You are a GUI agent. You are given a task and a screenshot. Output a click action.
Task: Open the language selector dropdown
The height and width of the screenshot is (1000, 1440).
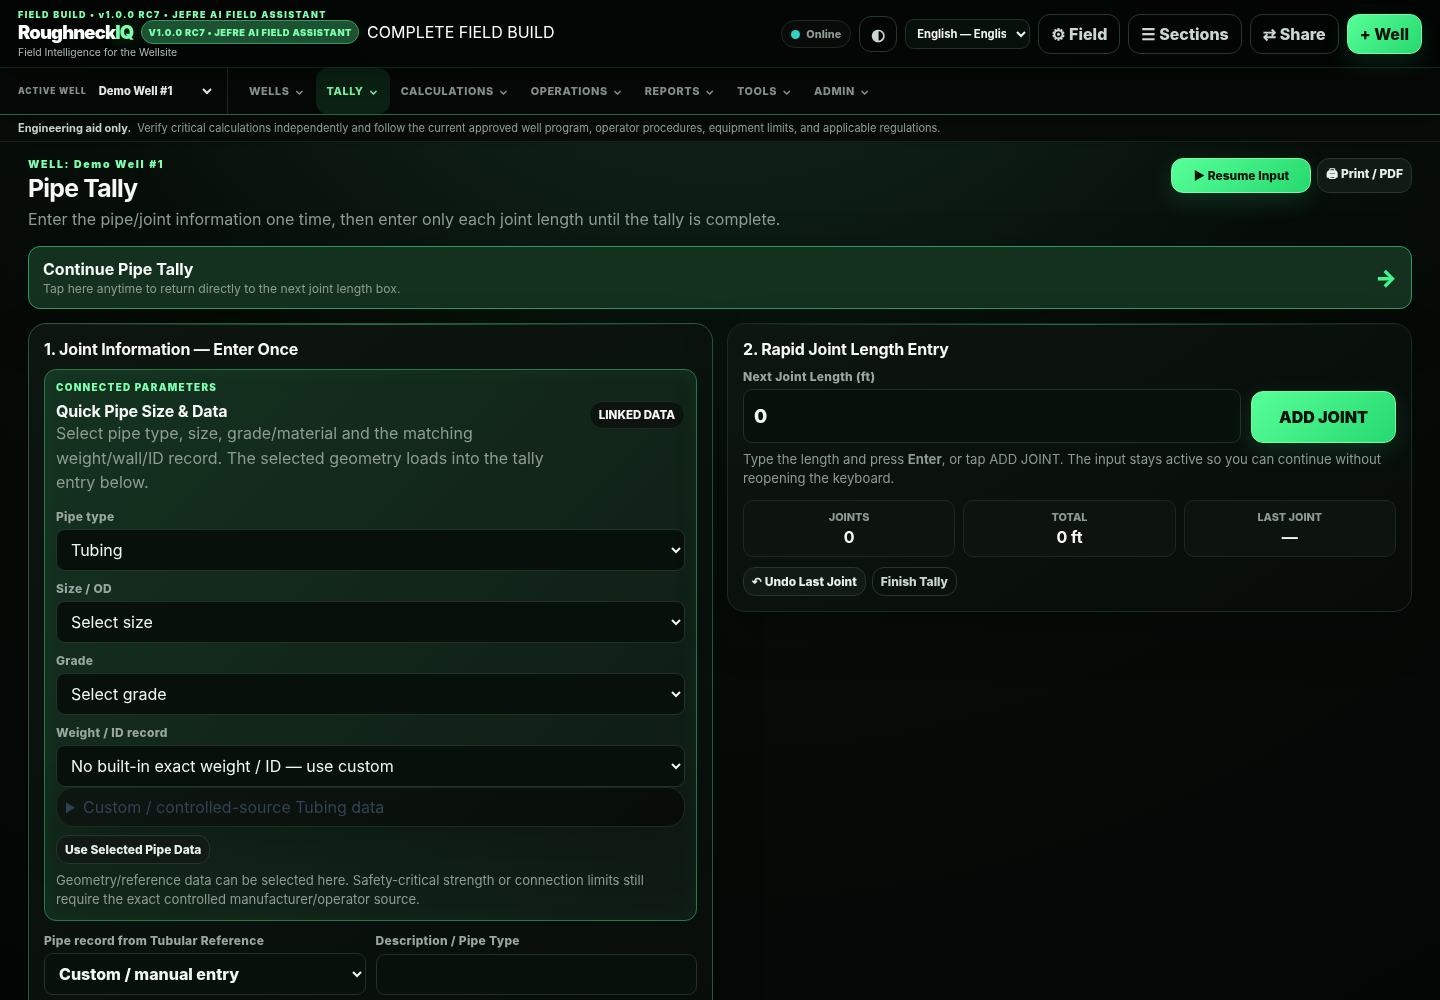(x=967, y=34)
